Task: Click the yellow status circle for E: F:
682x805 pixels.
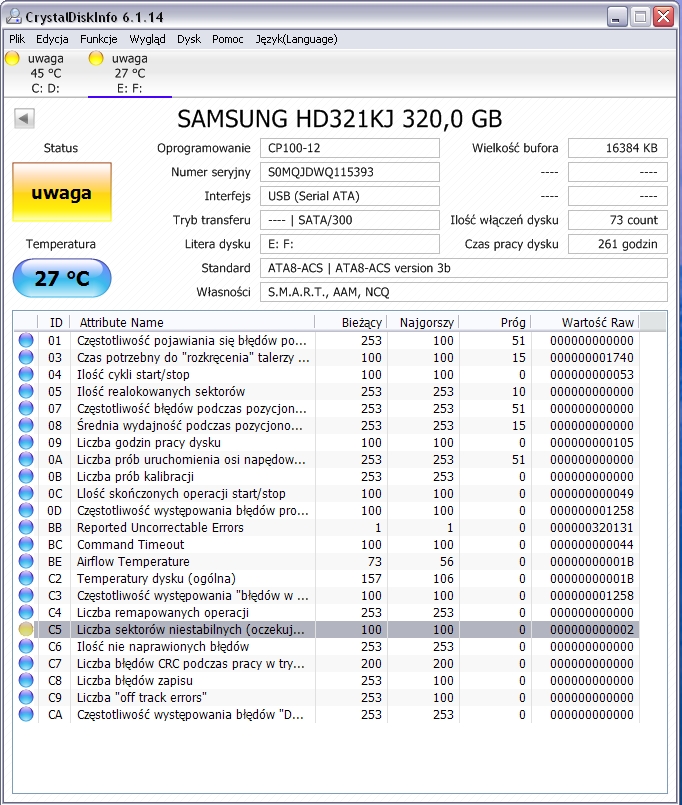Action: click(96, 58)
